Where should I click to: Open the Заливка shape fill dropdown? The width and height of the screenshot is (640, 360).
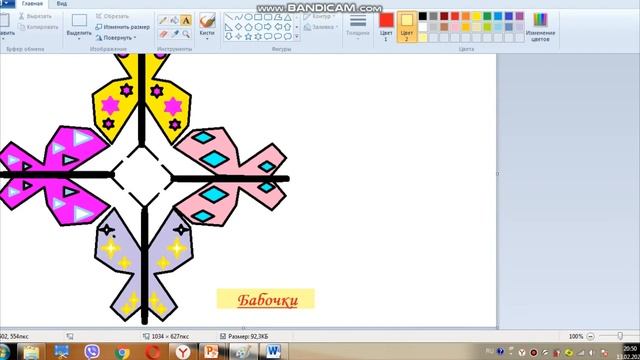point(321,27)
